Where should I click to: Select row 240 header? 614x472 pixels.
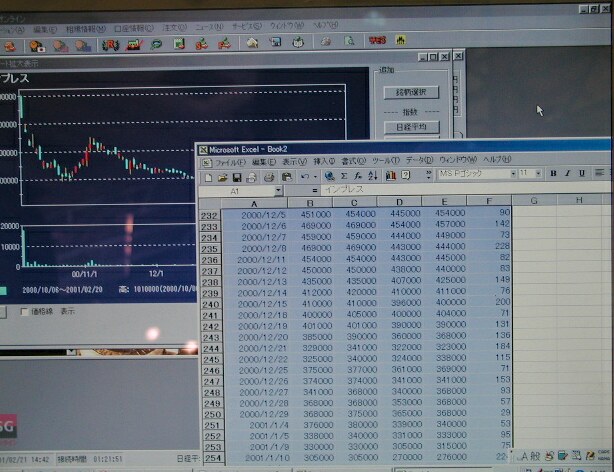[211, 304]
